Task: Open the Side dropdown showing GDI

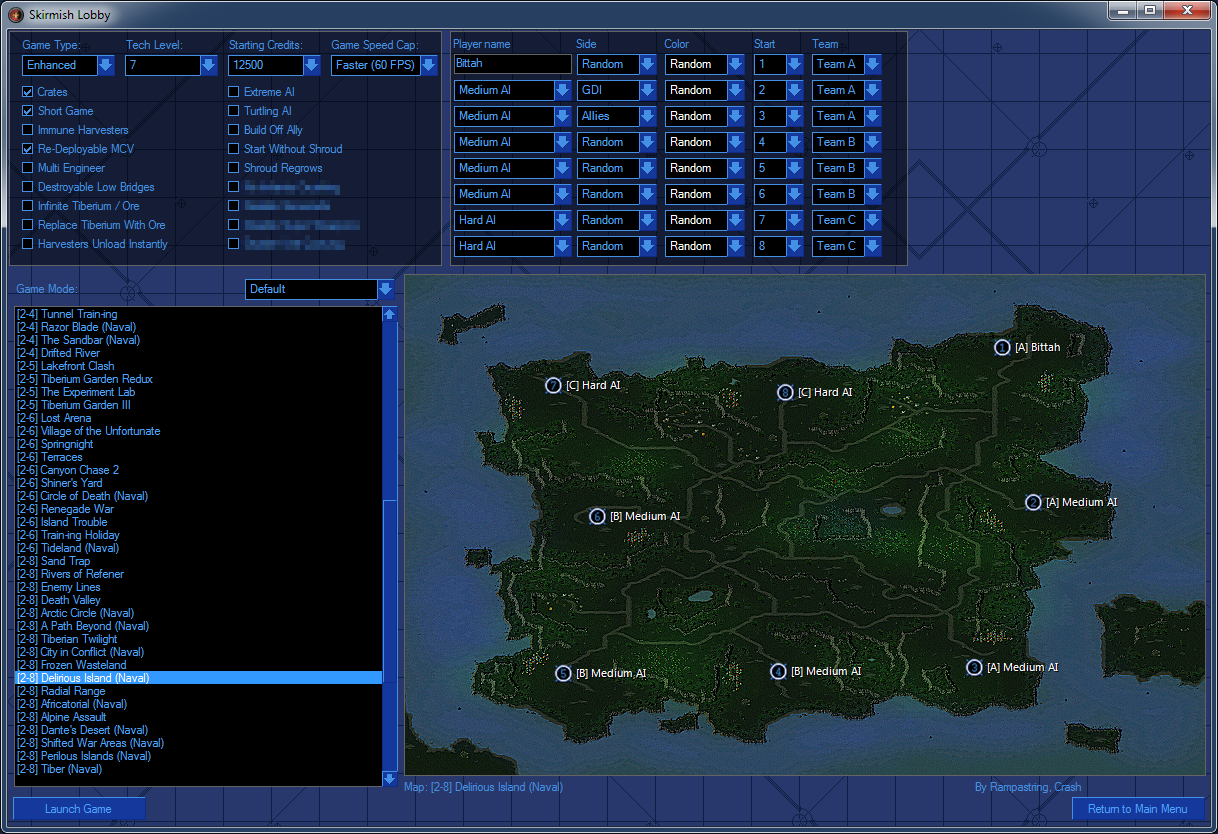Action: [616, 90]
